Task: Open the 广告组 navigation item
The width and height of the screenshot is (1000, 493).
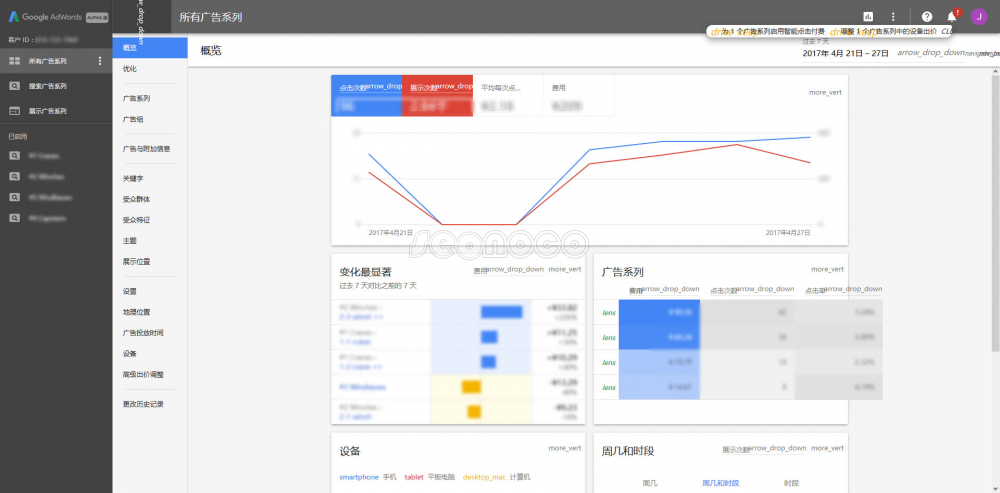Action: 133,119
